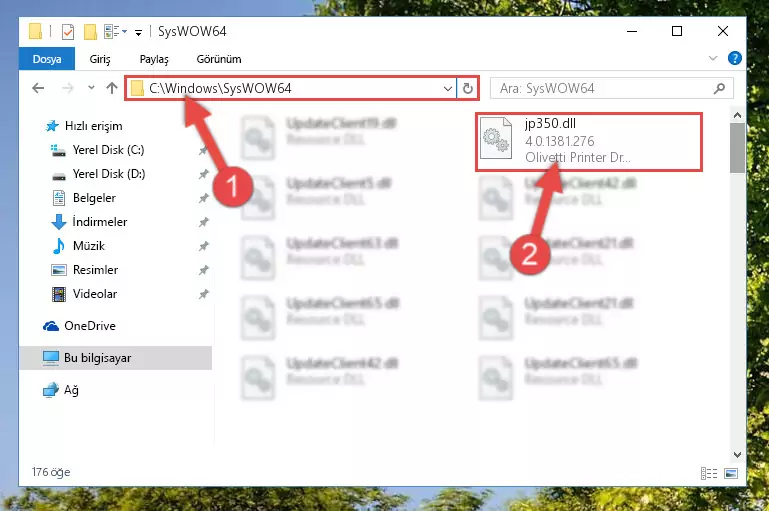Click the Yerel Disk (D:) drive icon
Screen dimensions: 769x511
[58, 175]
